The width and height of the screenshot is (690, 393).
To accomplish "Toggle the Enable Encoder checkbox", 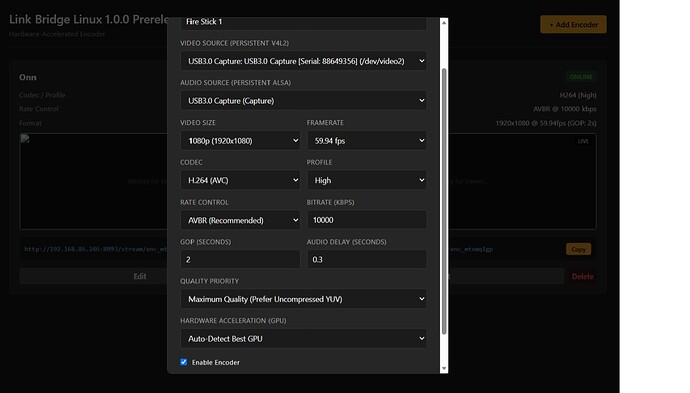I will 184,362.
